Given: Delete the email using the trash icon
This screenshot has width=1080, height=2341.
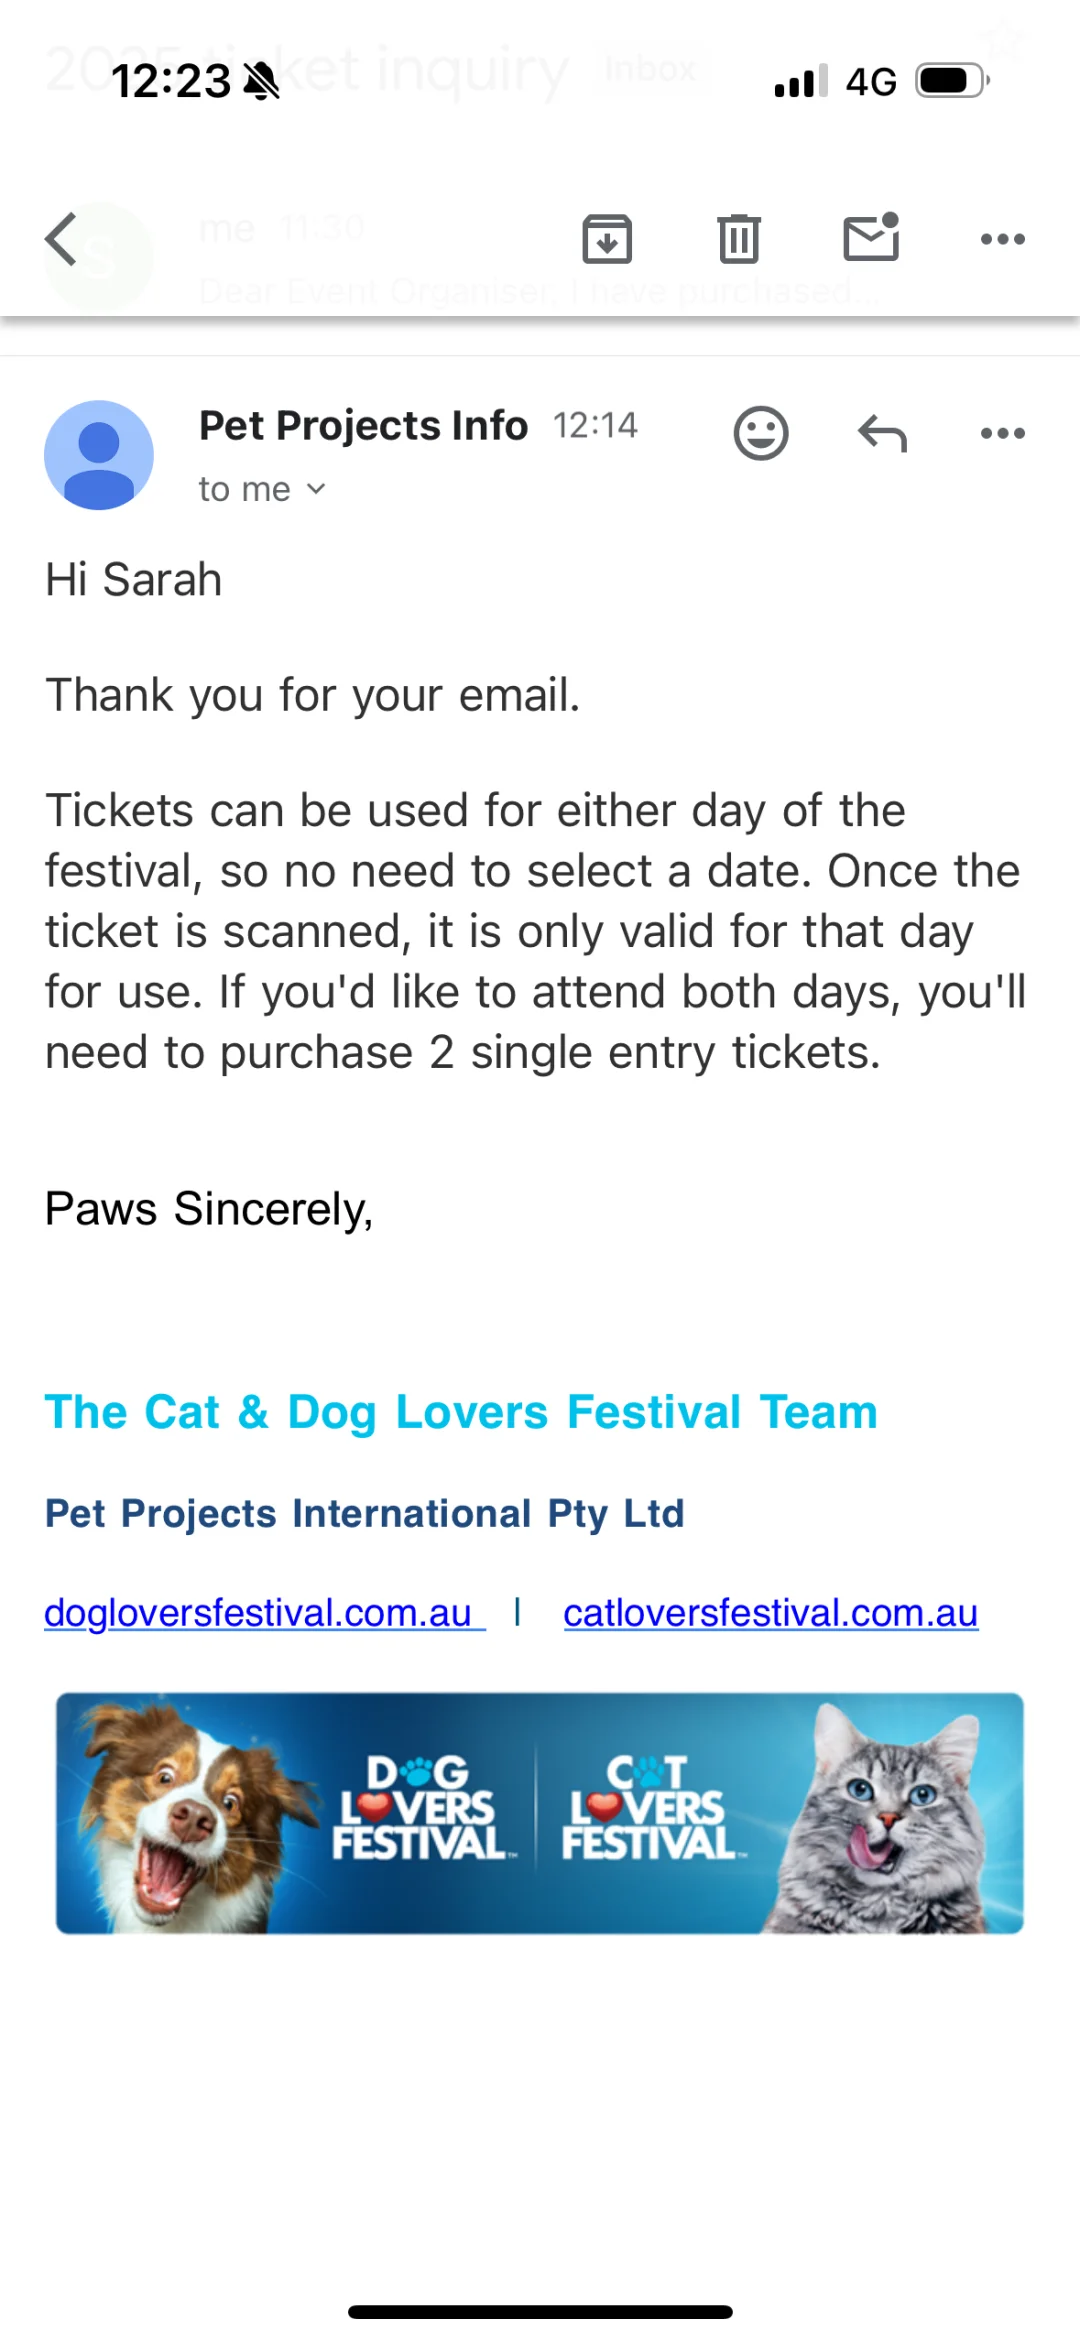Looking at the screenshot, I should pos(739,239).
